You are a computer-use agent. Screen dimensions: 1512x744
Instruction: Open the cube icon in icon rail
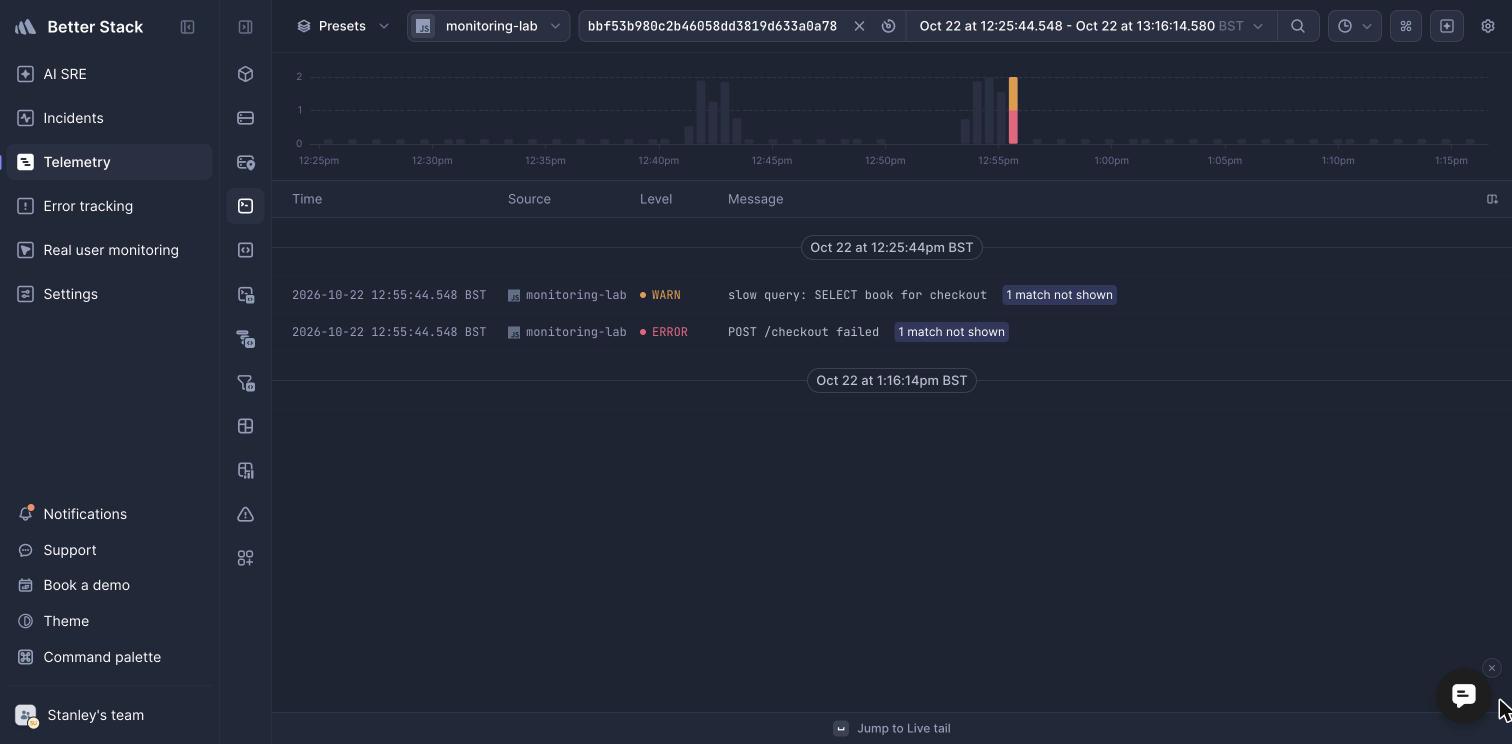(245, 74)
